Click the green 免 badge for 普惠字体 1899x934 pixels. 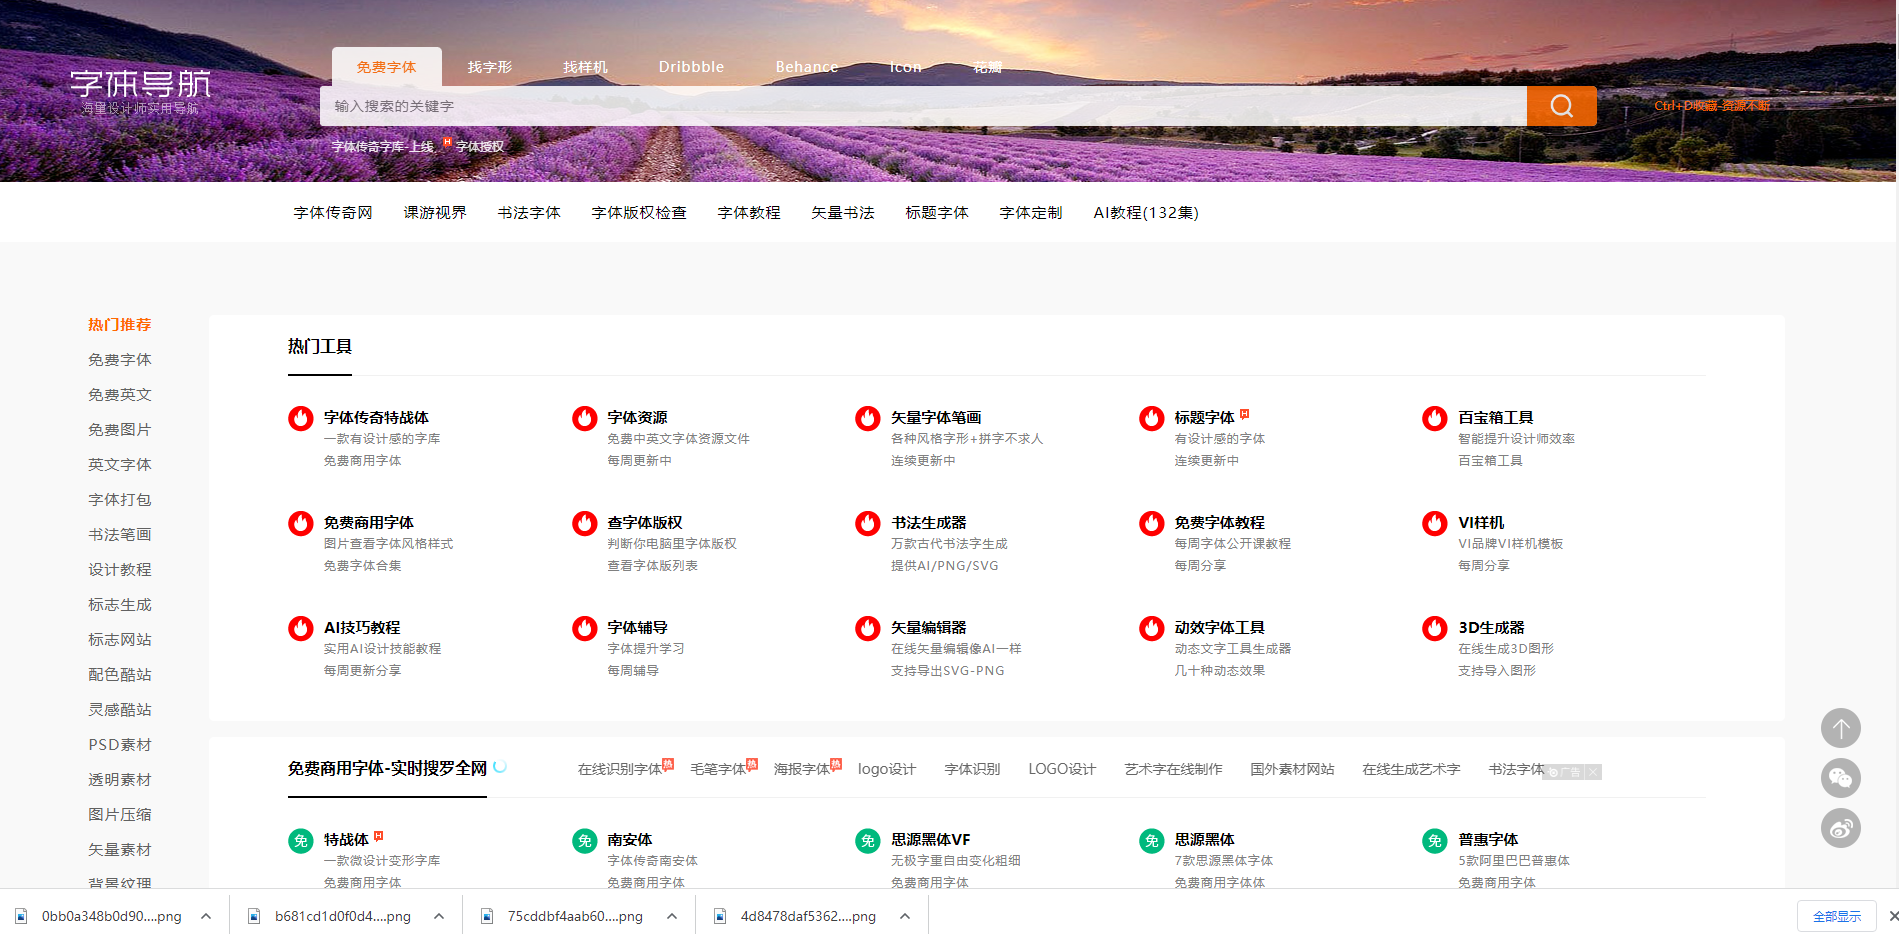1435,841
